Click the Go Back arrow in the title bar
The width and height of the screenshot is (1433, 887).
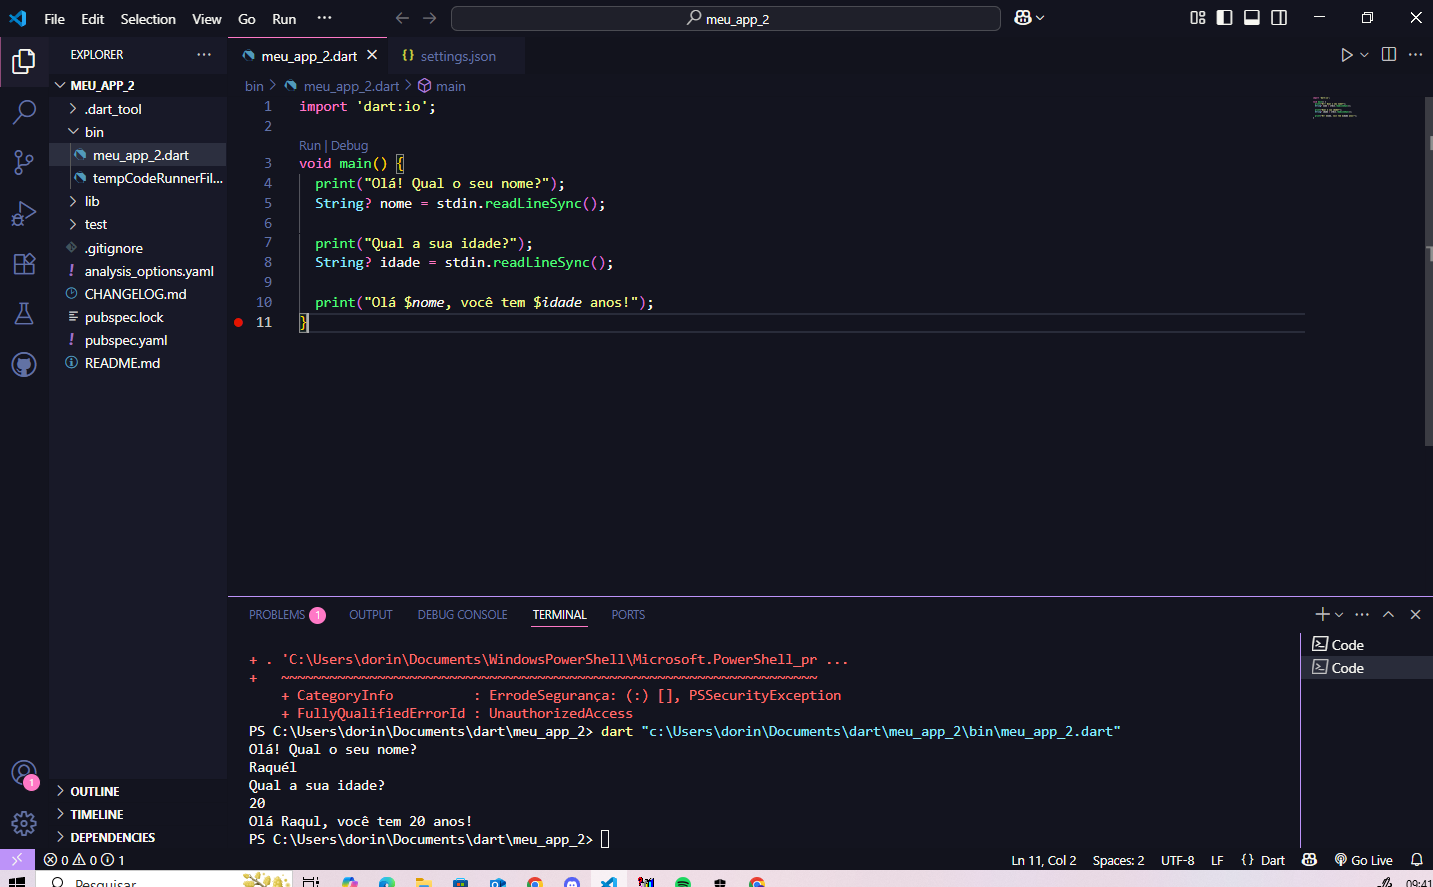(402, 18)
